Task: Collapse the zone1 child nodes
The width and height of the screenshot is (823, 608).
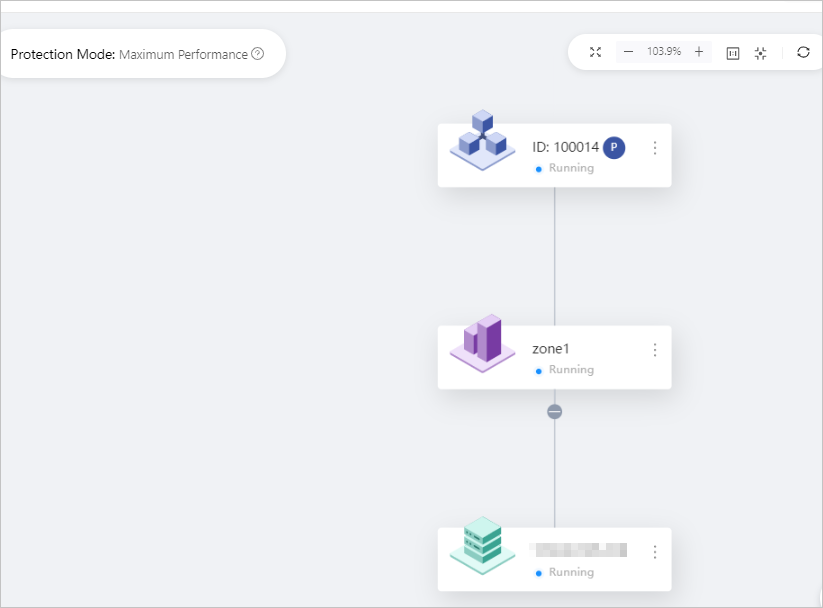Action: tap(555, 412)
